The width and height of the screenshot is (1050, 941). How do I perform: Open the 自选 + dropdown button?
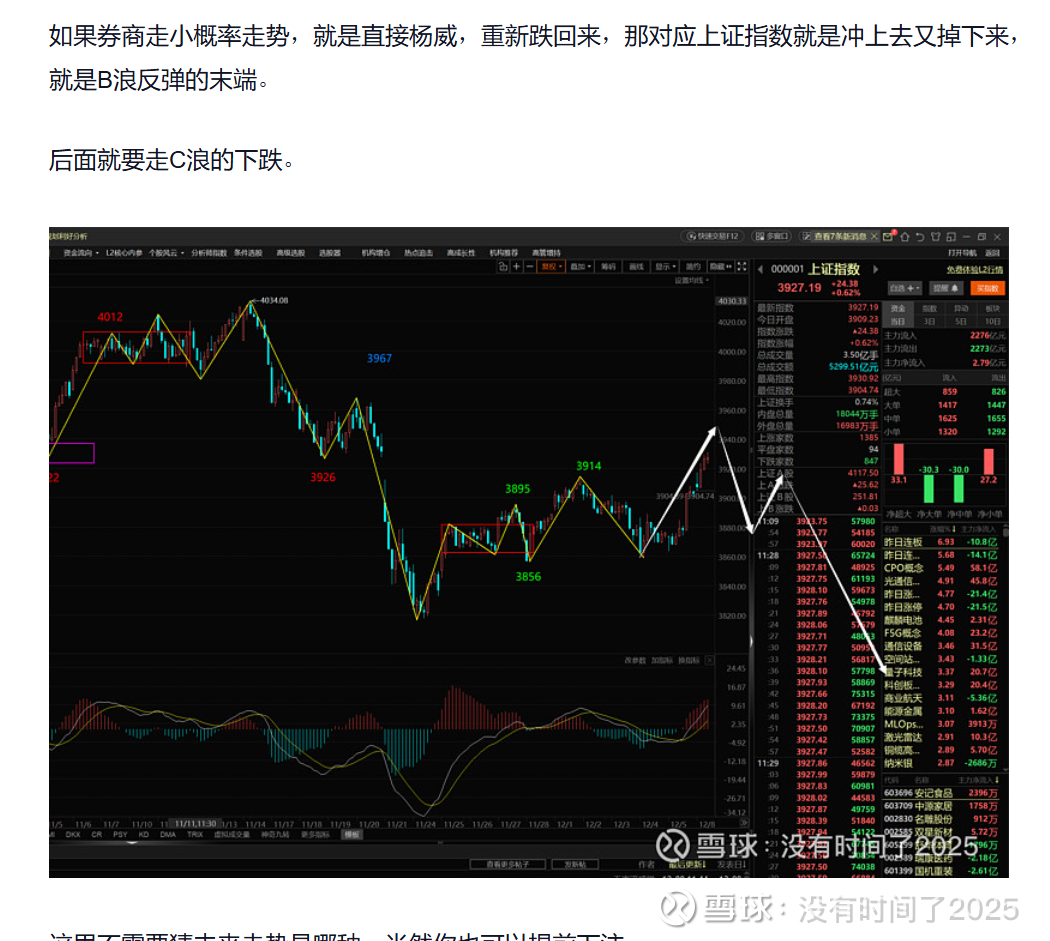tap(905, 288)
